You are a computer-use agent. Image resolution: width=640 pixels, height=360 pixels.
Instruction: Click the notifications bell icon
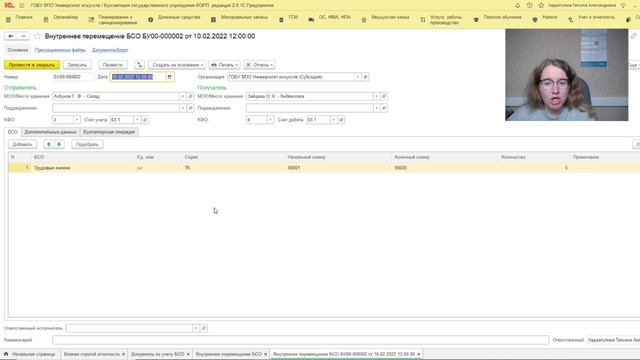[x=518, y=5]
